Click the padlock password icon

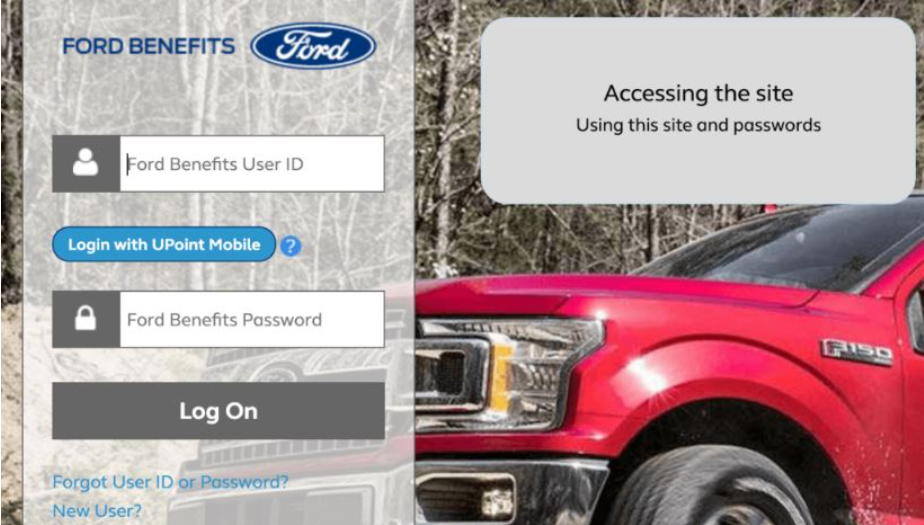(85, 318)
